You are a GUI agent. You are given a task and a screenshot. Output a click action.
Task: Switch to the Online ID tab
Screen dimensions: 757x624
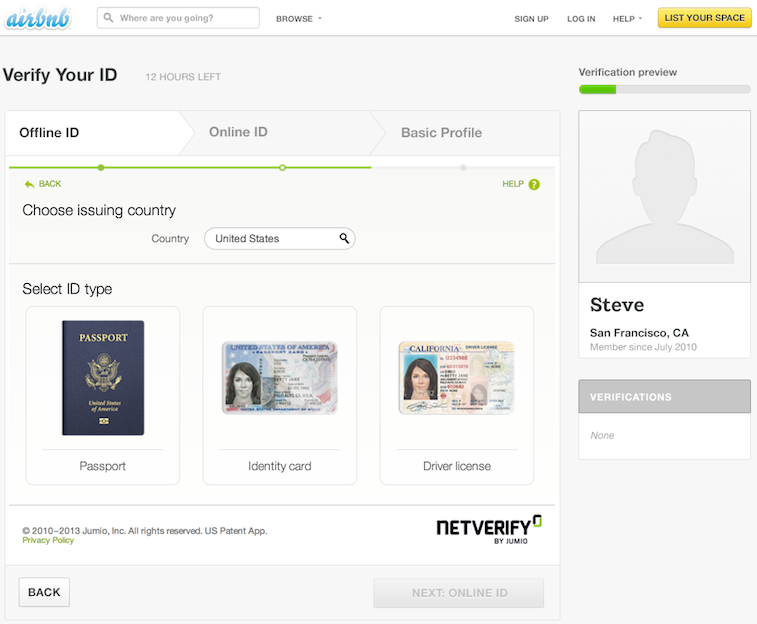pyautogui.click(x=238, y=132)
